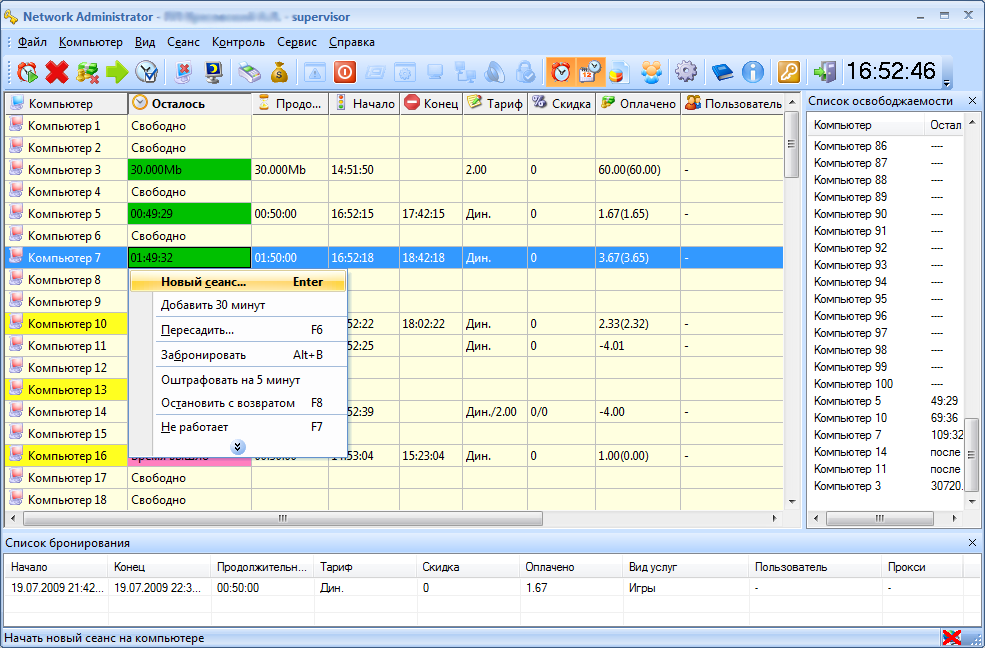The height and width of the screenshot is (648, 985).
Task: Click the pie chart report icon
Action: [621, 72]
